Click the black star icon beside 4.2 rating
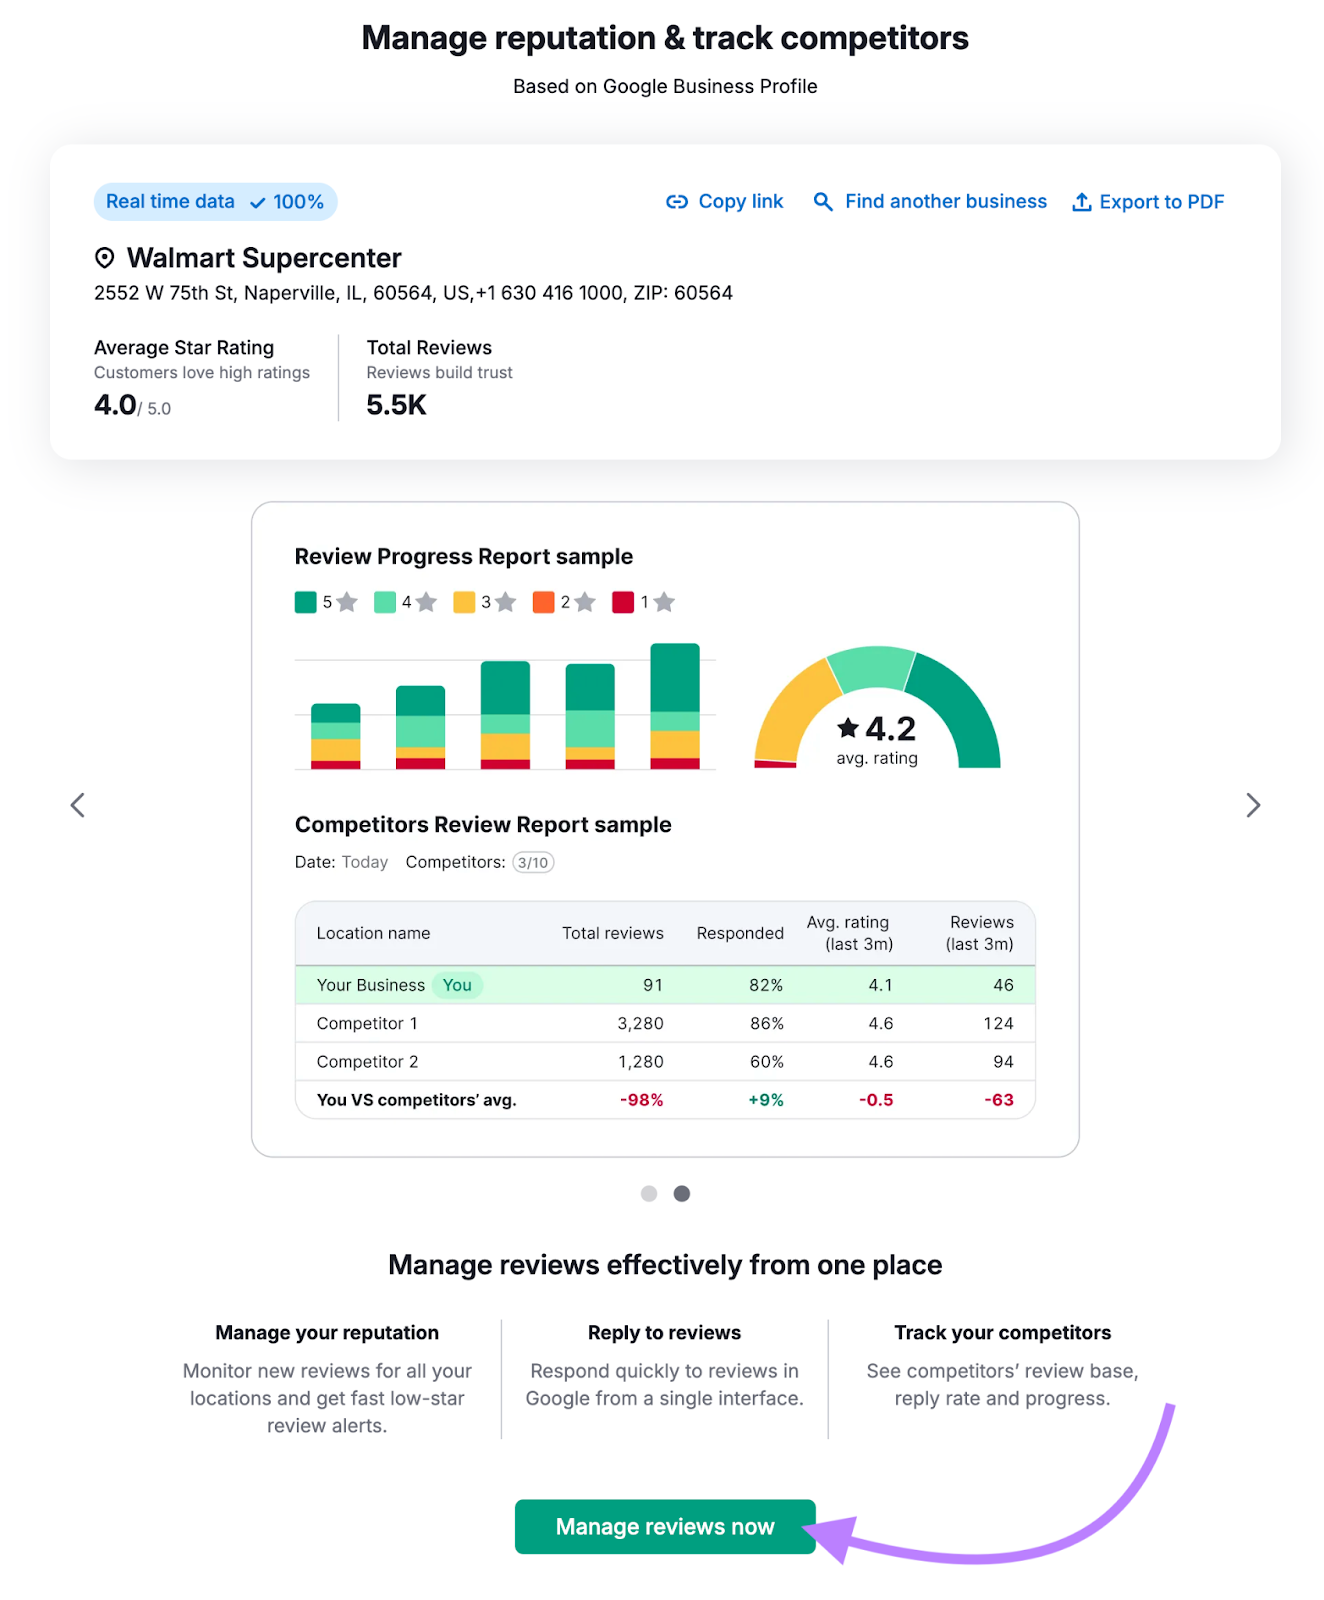The width and height of the screenshot is (1324, 1600). [x=848, y=727]
